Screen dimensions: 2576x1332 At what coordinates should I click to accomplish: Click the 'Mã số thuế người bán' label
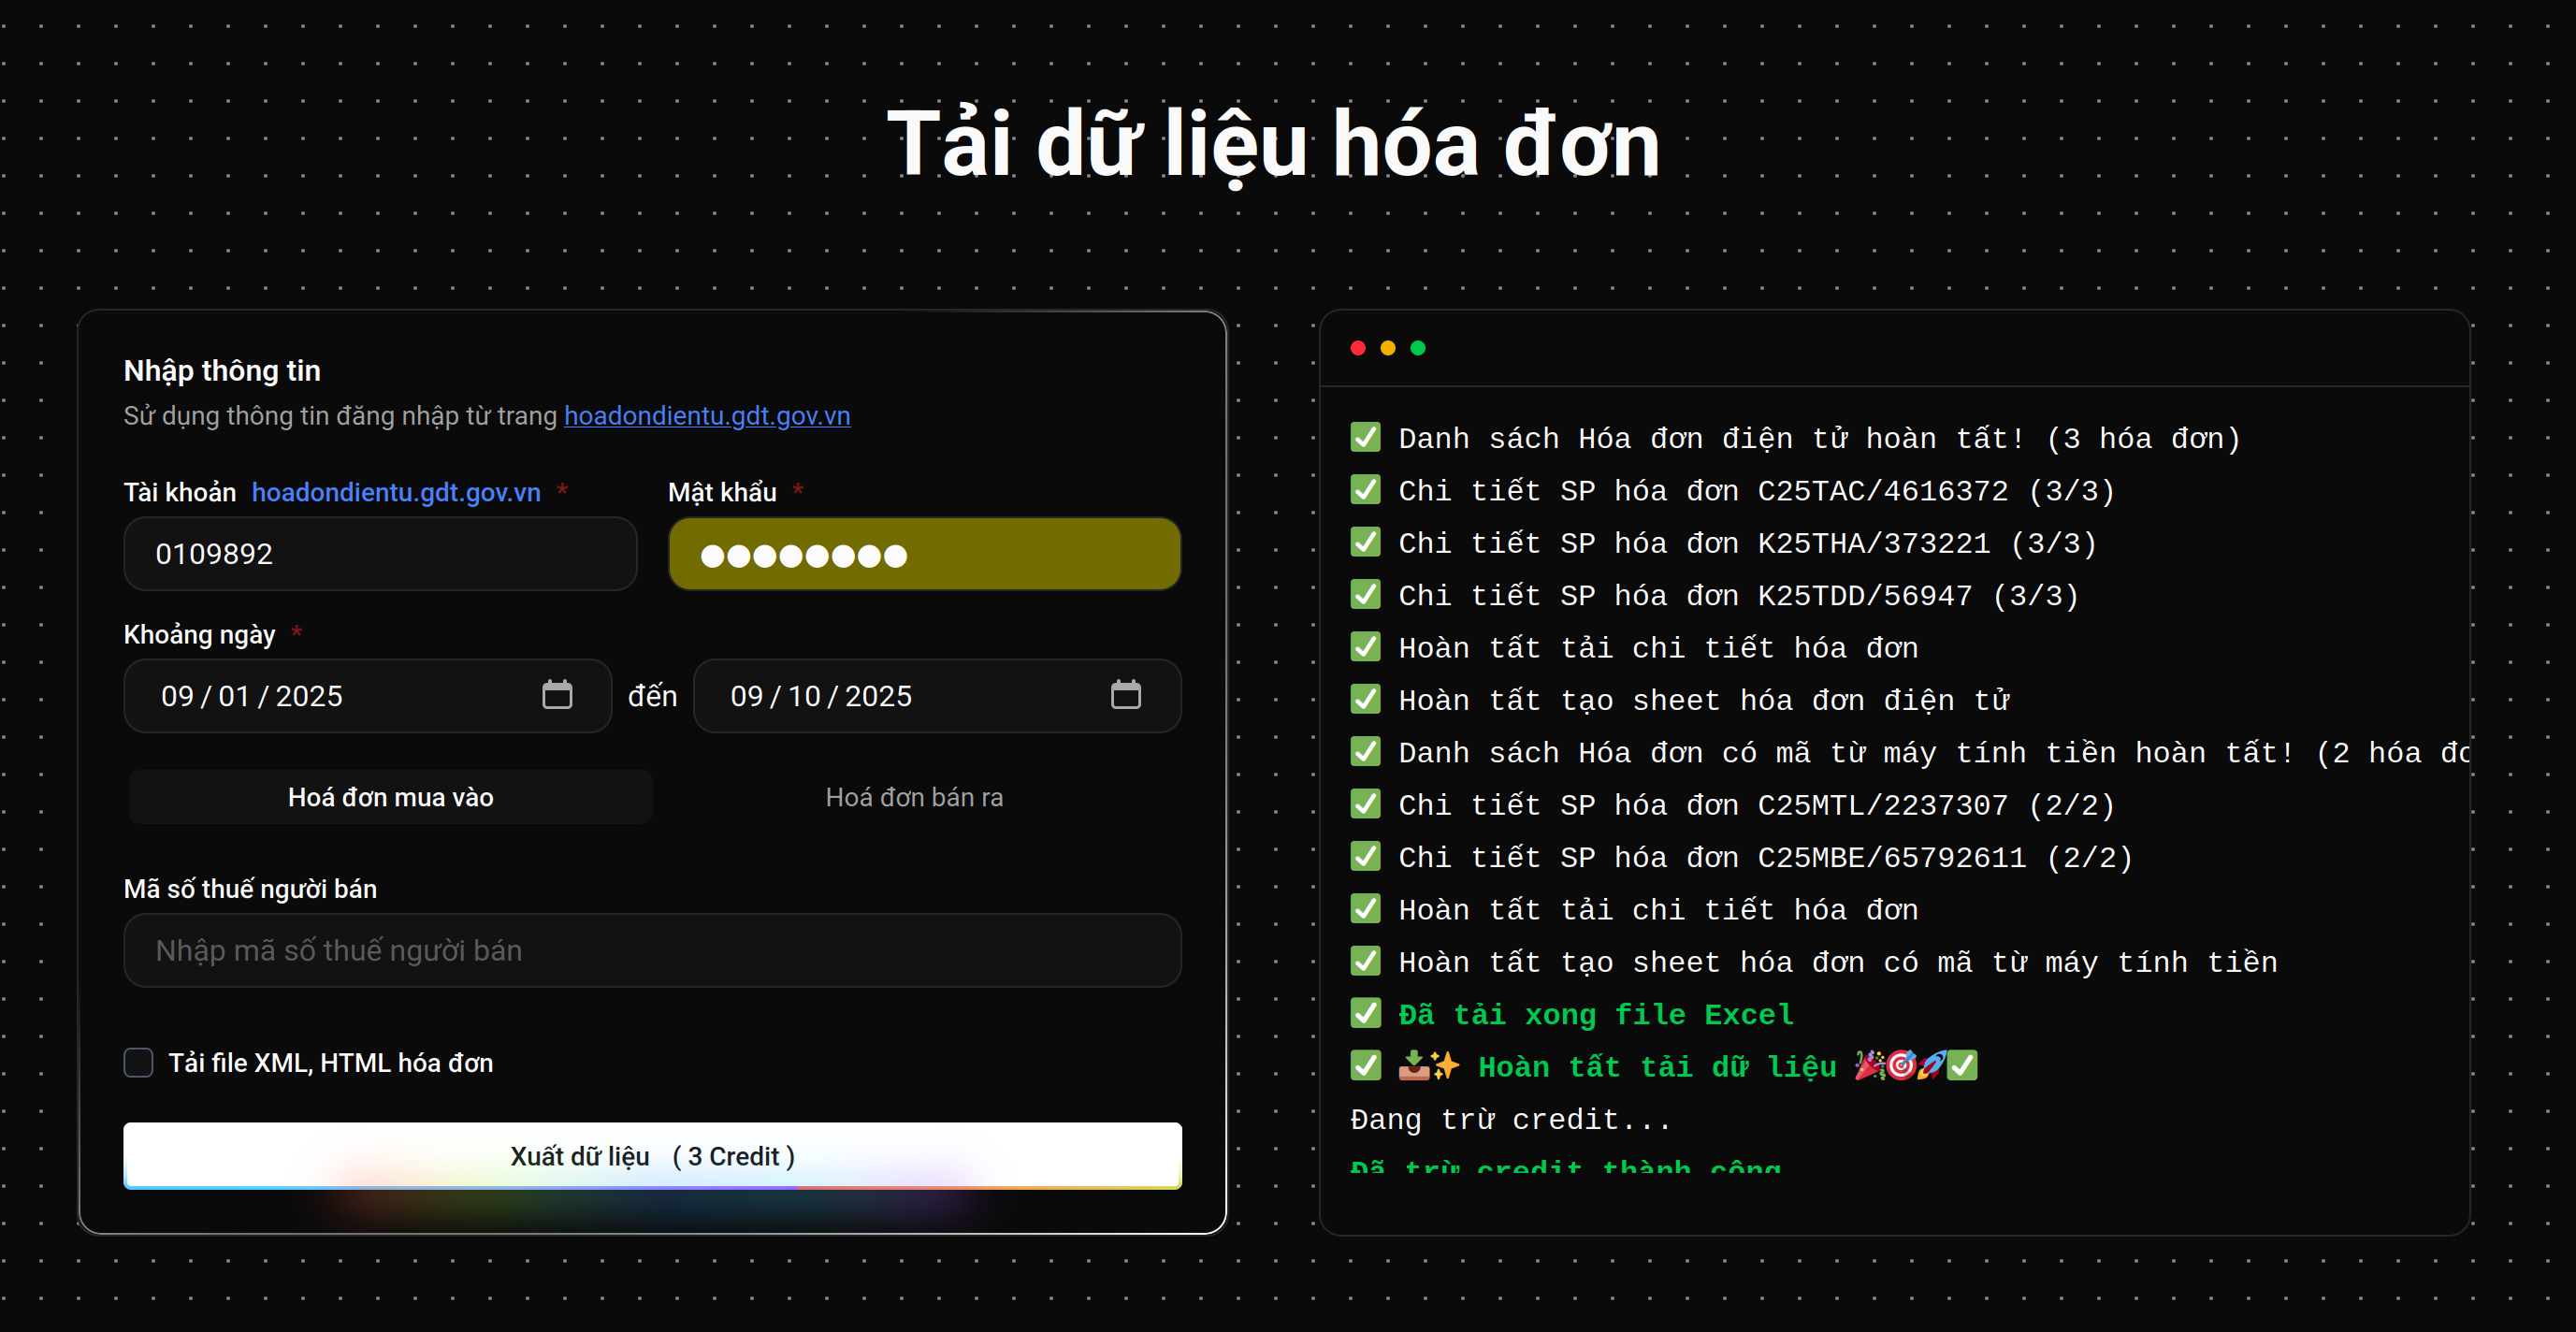pyautogui.click(x=250, y=889)
